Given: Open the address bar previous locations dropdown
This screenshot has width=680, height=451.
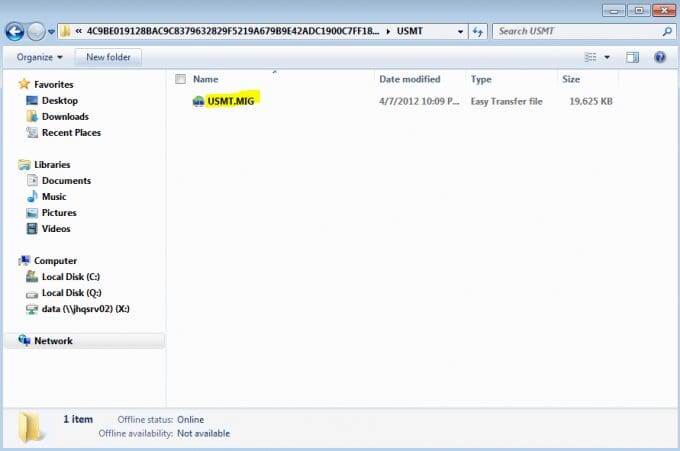Looking at the screenshot, I should [x=460, y=32].
